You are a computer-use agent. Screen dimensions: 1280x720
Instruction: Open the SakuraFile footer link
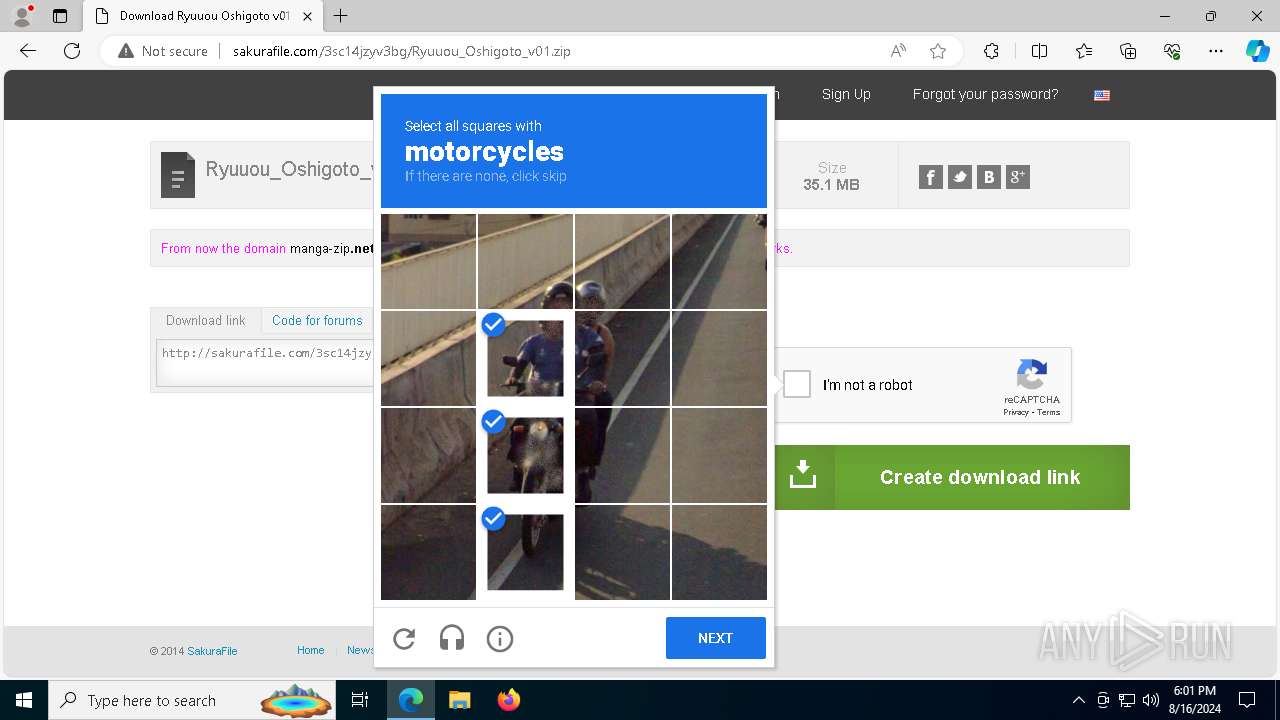pos(212,651)
